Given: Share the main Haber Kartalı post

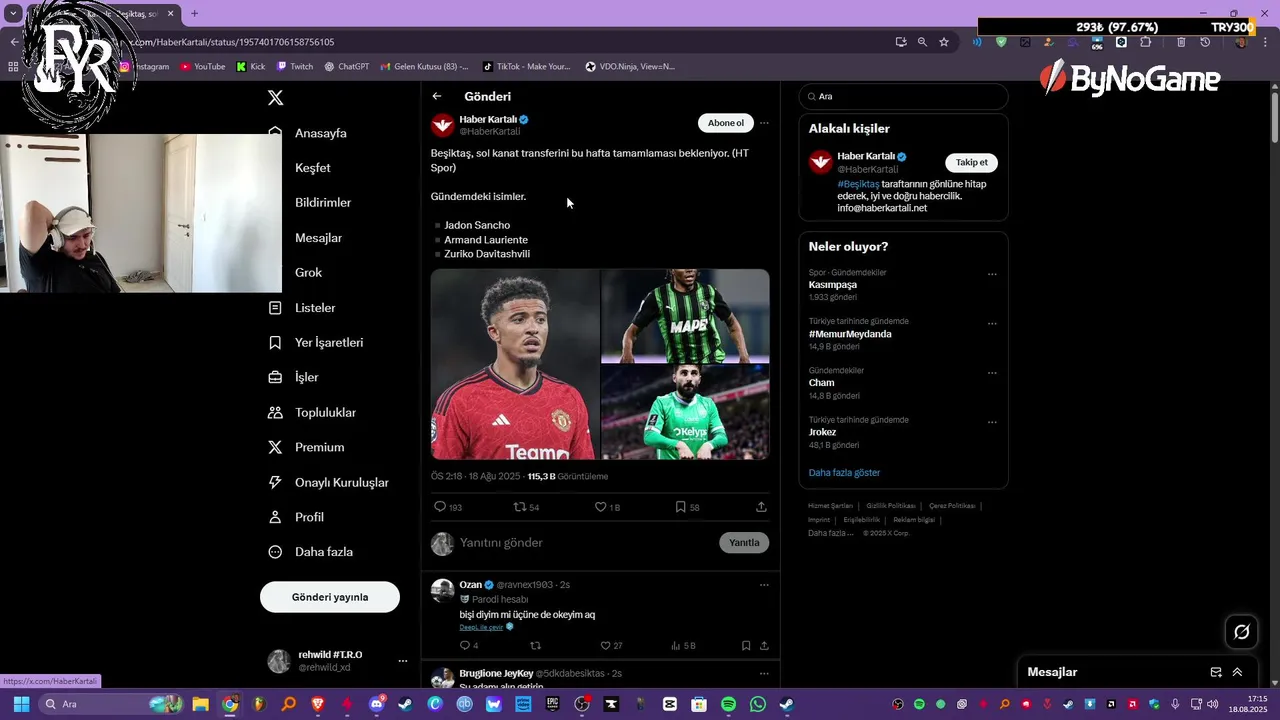Looking at the screenshot, I should point(761,507).
